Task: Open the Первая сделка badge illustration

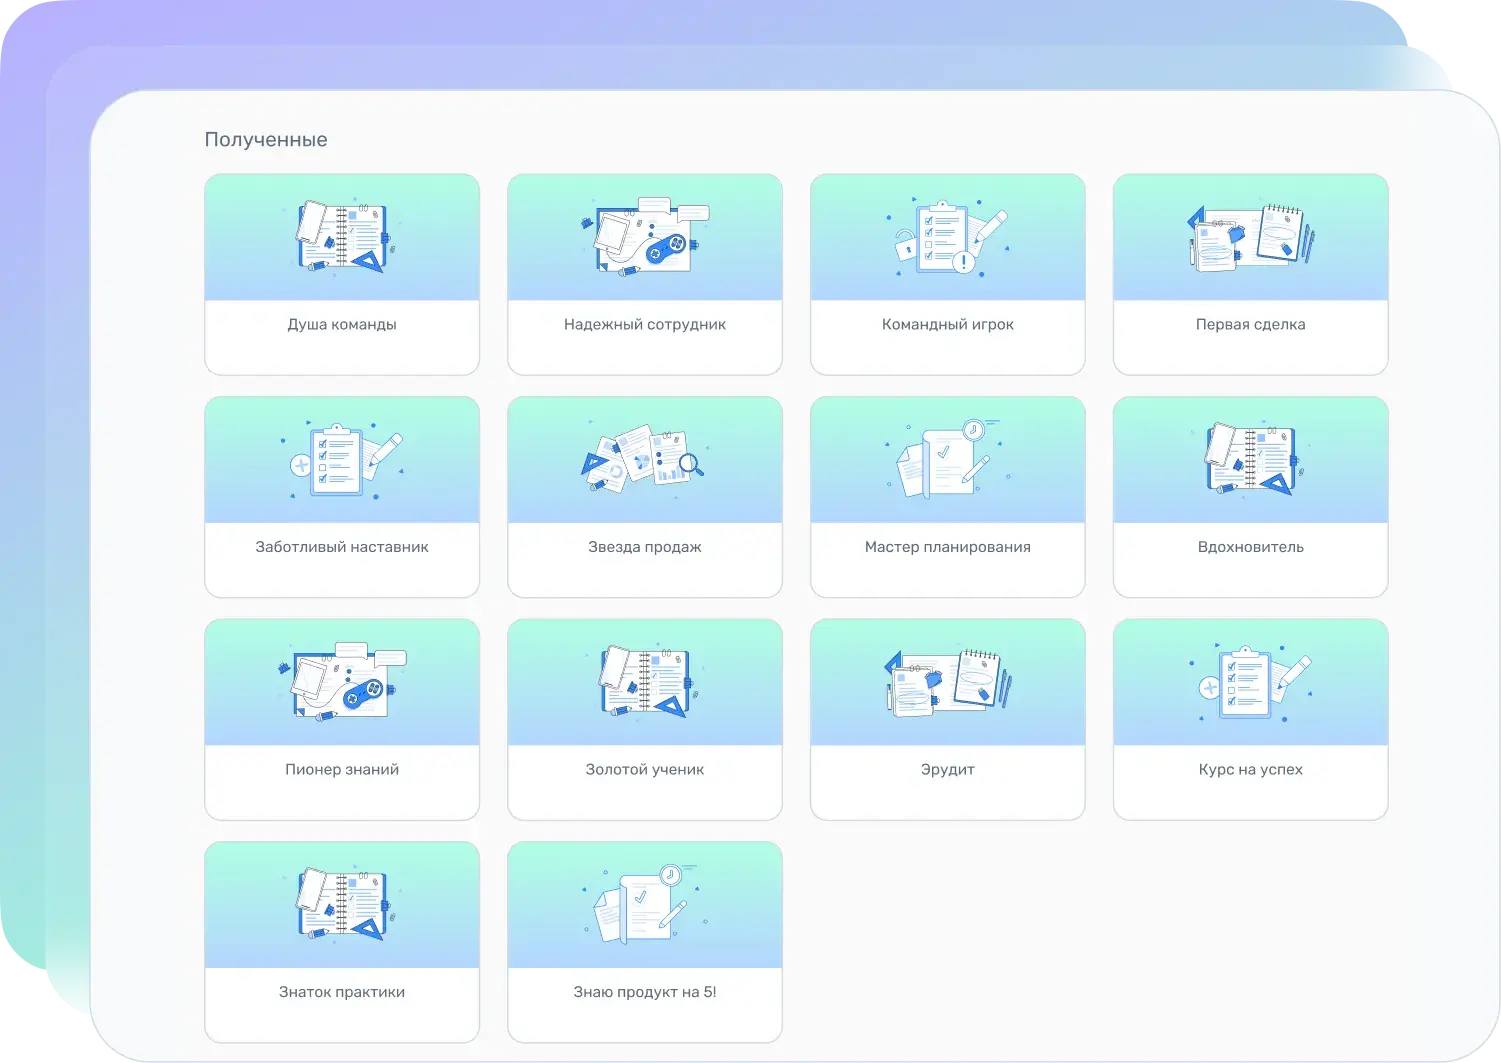Action: click(1251, 237)
